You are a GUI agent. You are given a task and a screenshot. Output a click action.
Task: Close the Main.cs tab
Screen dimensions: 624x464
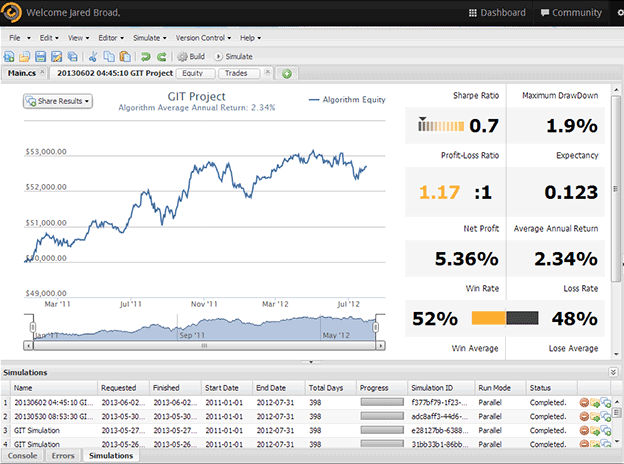(x=41, y=73)
